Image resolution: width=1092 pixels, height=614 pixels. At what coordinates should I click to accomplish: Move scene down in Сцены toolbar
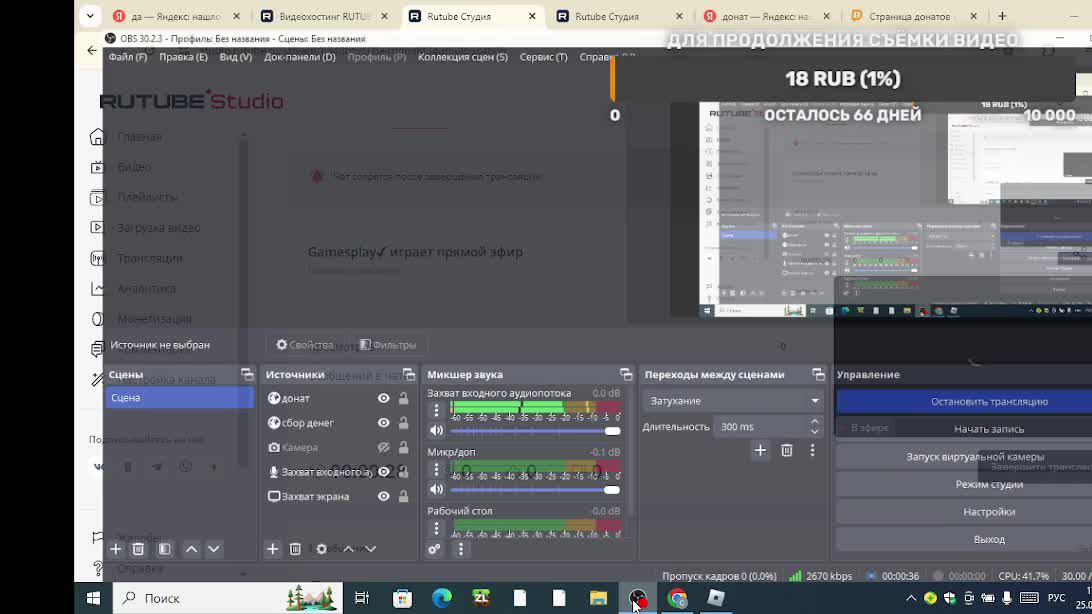[x=214, y=549]
